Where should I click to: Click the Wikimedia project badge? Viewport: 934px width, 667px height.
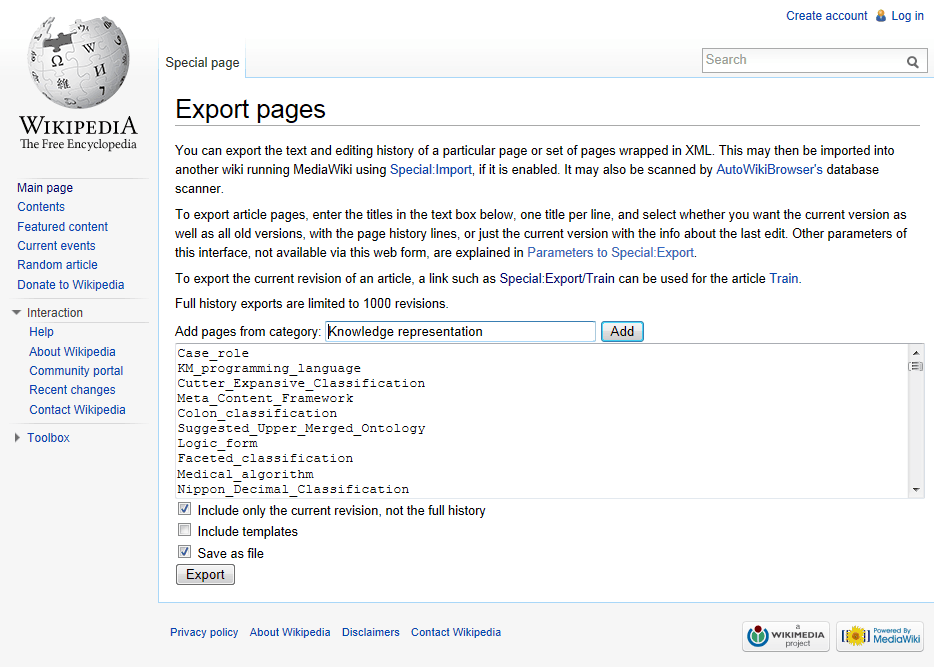tap(785, 636)
